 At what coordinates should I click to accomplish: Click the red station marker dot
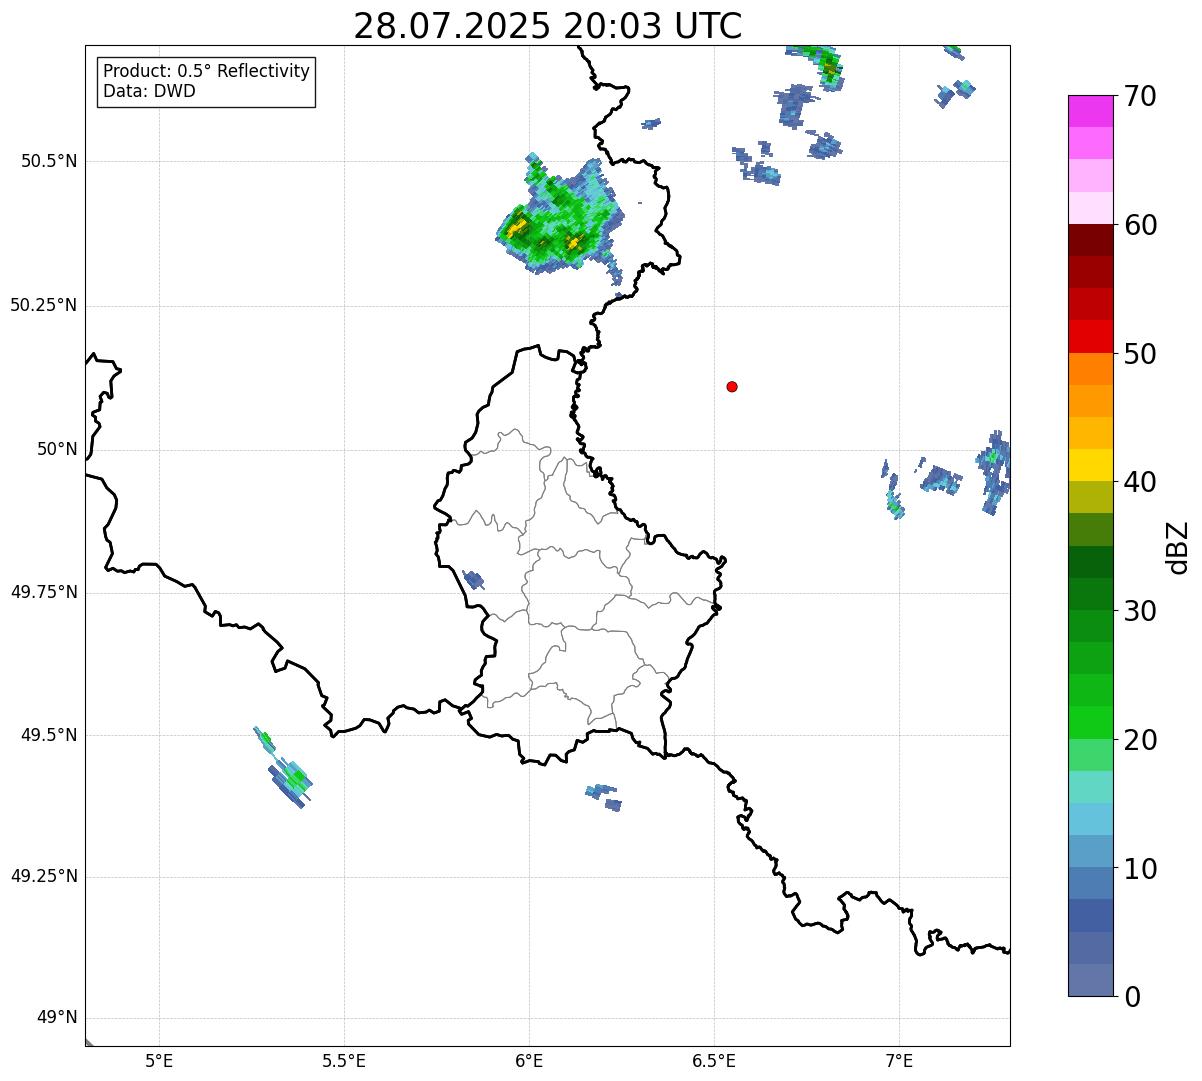[x=732, y=386]
